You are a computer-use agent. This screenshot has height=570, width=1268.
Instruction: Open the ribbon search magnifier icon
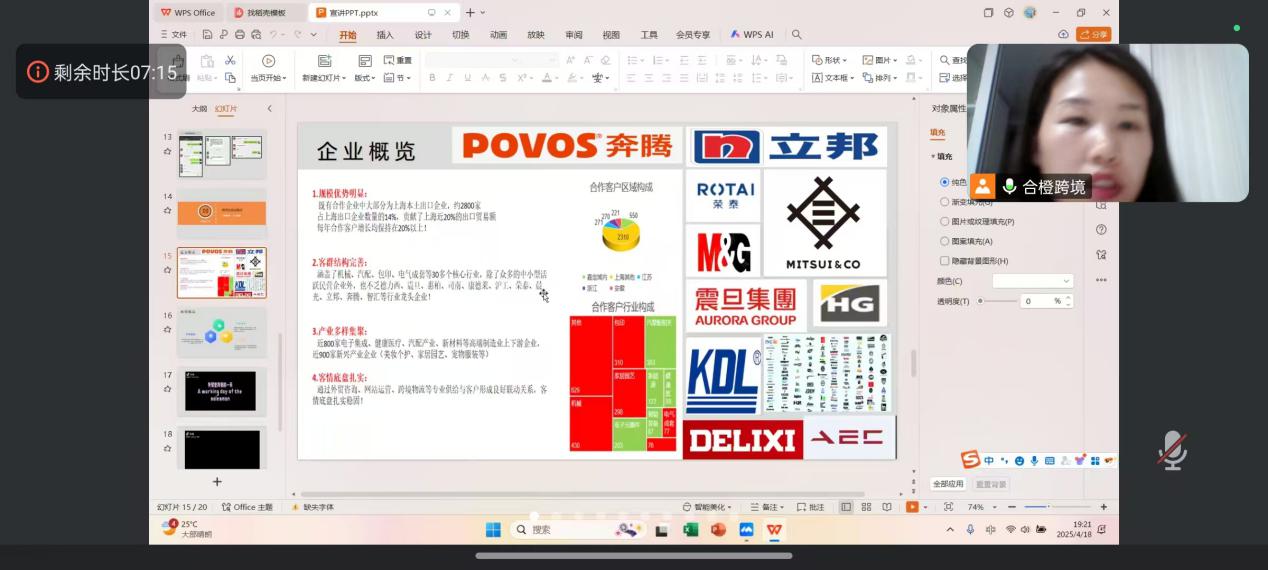pos(797,35)
